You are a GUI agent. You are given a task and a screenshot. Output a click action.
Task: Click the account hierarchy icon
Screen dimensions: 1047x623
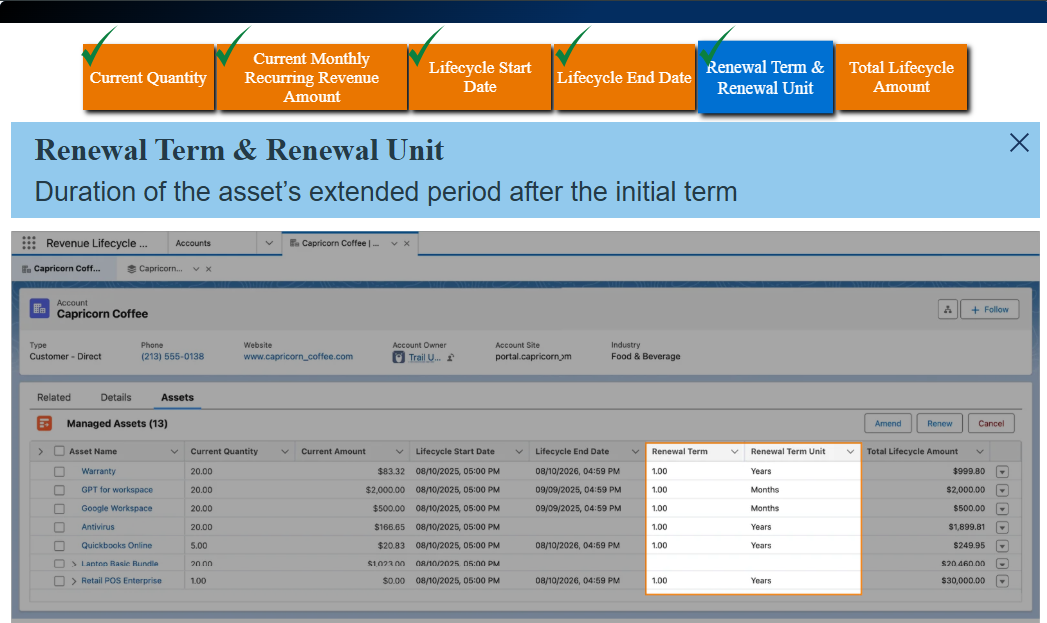coord(948,310)
